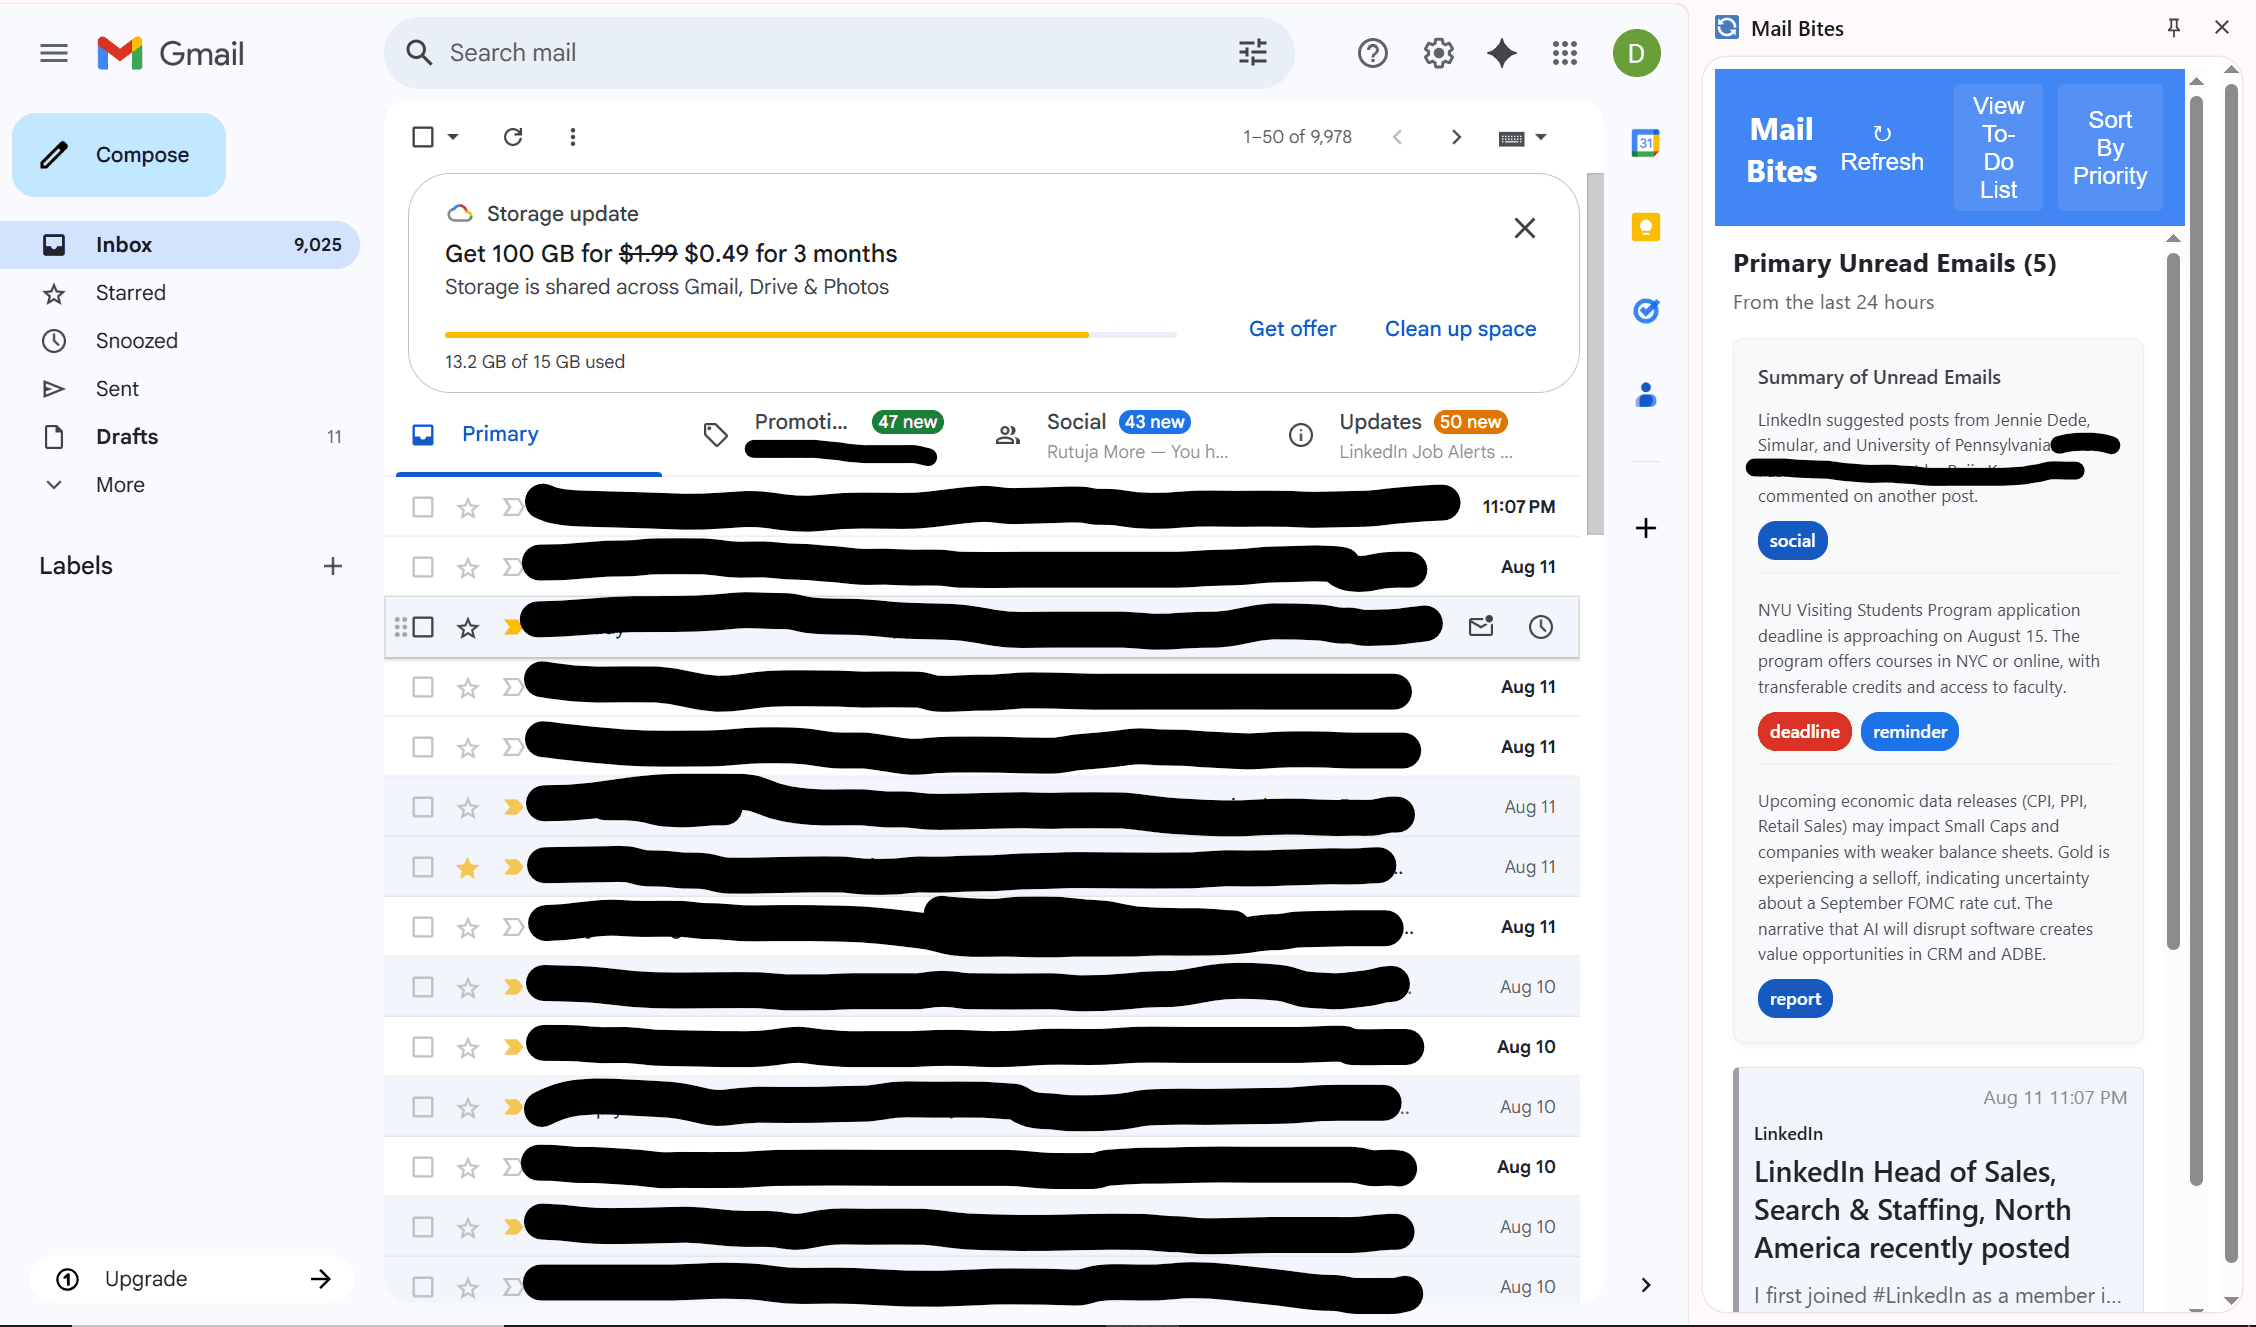Viewport: 2256px width, 1327px height.
Task: Open Google Calendar from the right side panel
Action: (x=1645, y=142)
